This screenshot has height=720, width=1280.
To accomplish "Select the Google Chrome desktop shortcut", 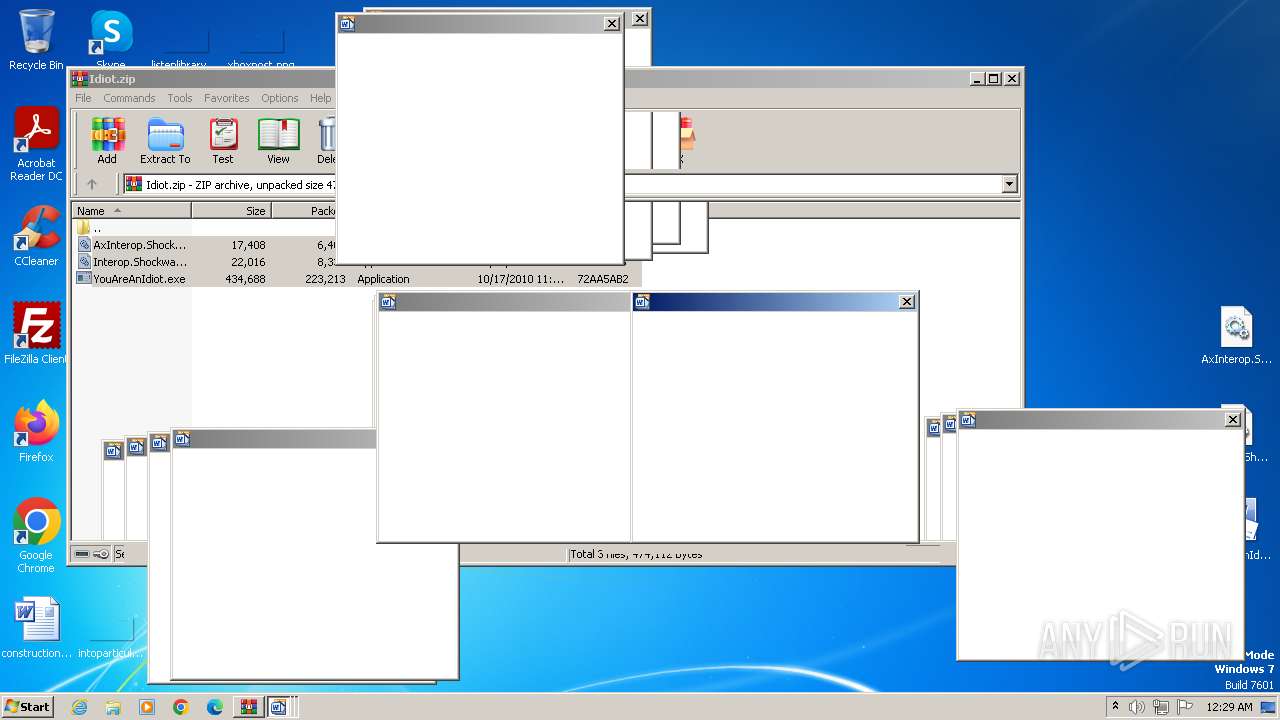I will pyautogui.click(x=36, y=536).
